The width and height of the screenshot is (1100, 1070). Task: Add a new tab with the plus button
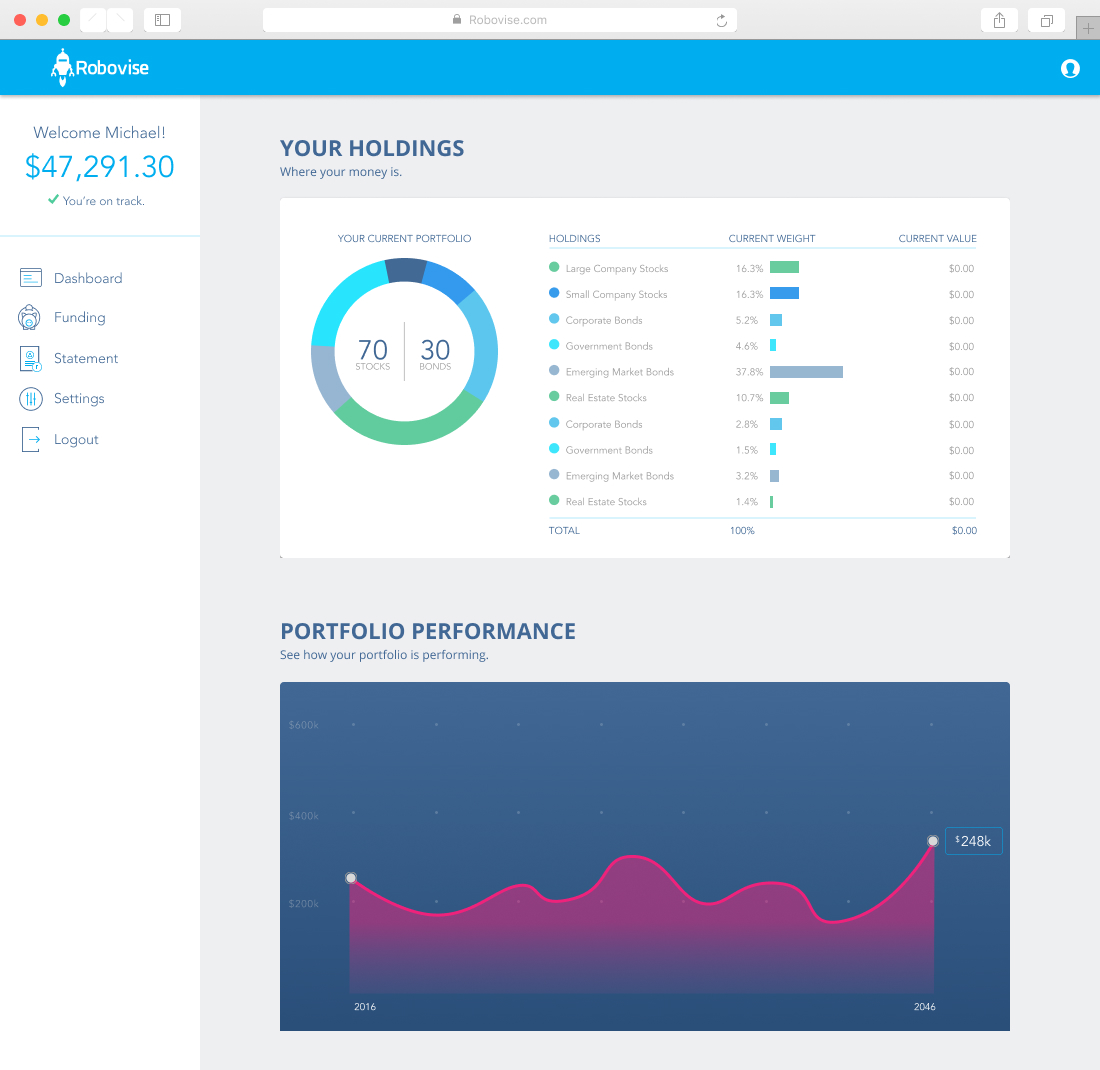(x=1088, y=28)
